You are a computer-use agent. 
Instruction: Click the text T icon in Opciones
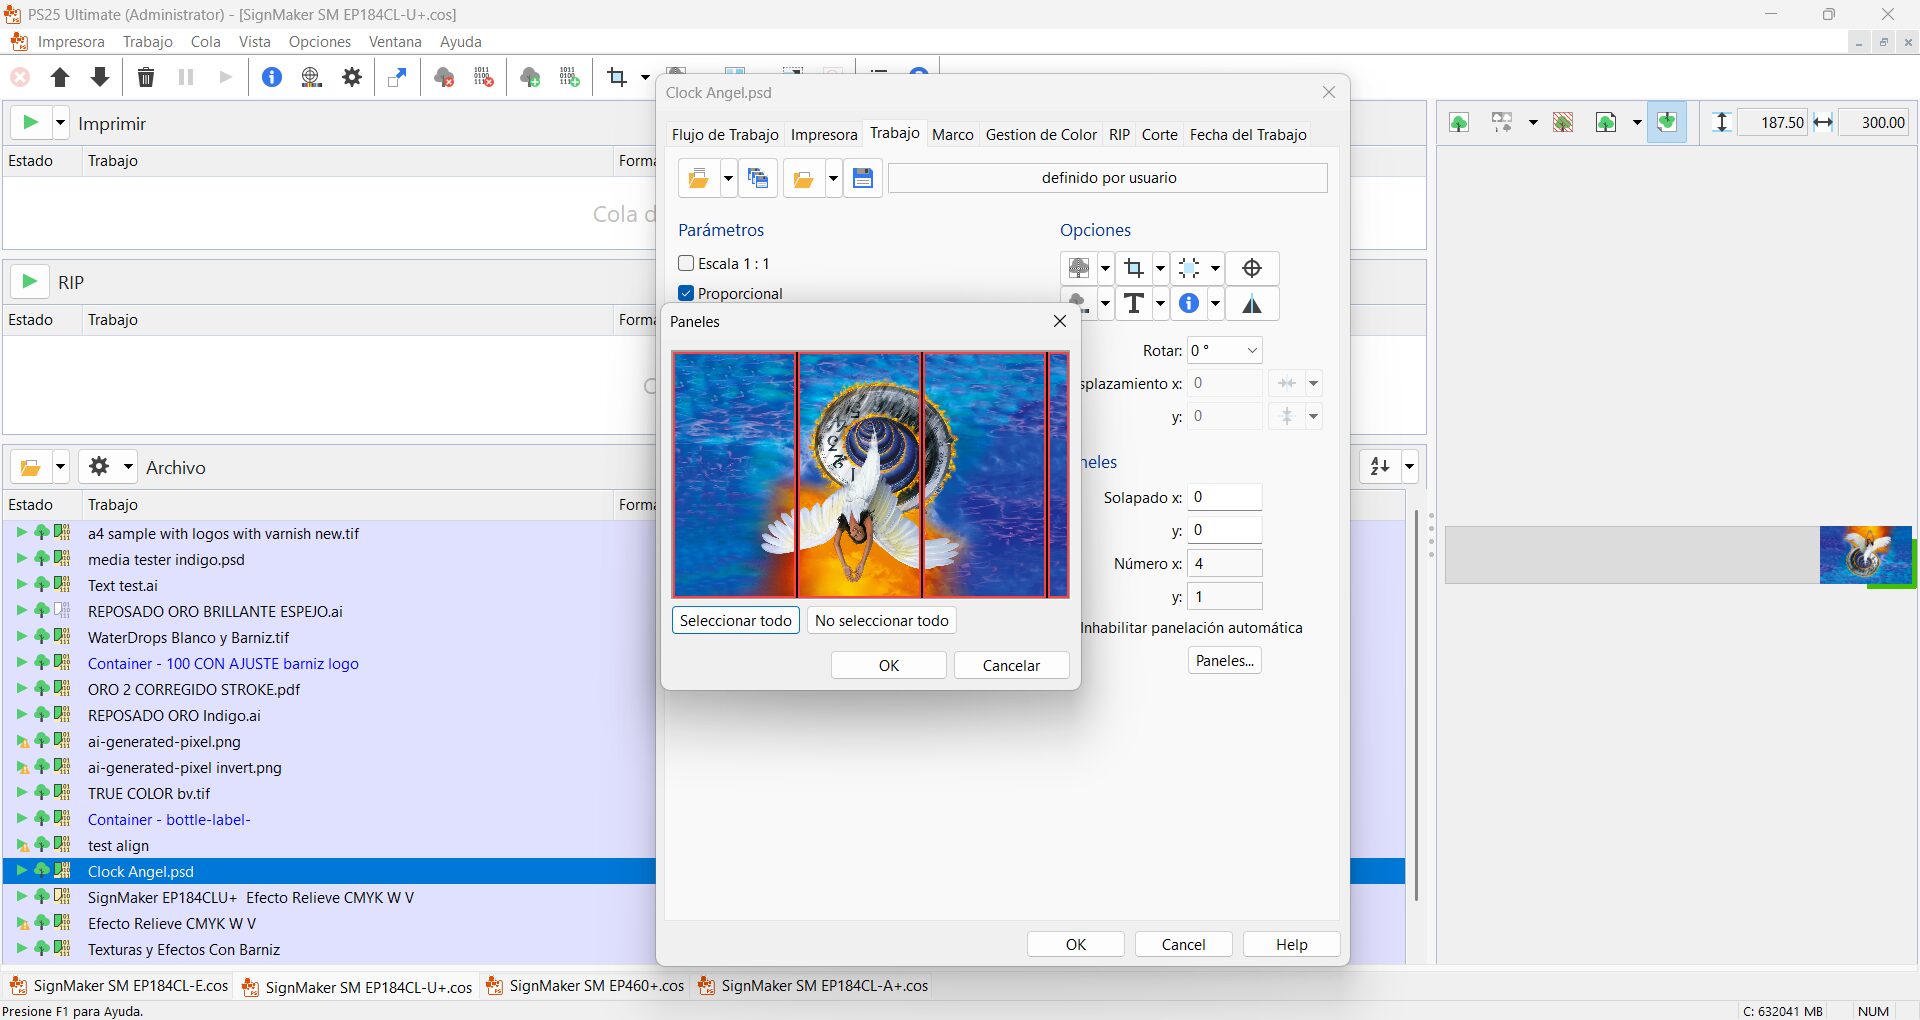1134,304
